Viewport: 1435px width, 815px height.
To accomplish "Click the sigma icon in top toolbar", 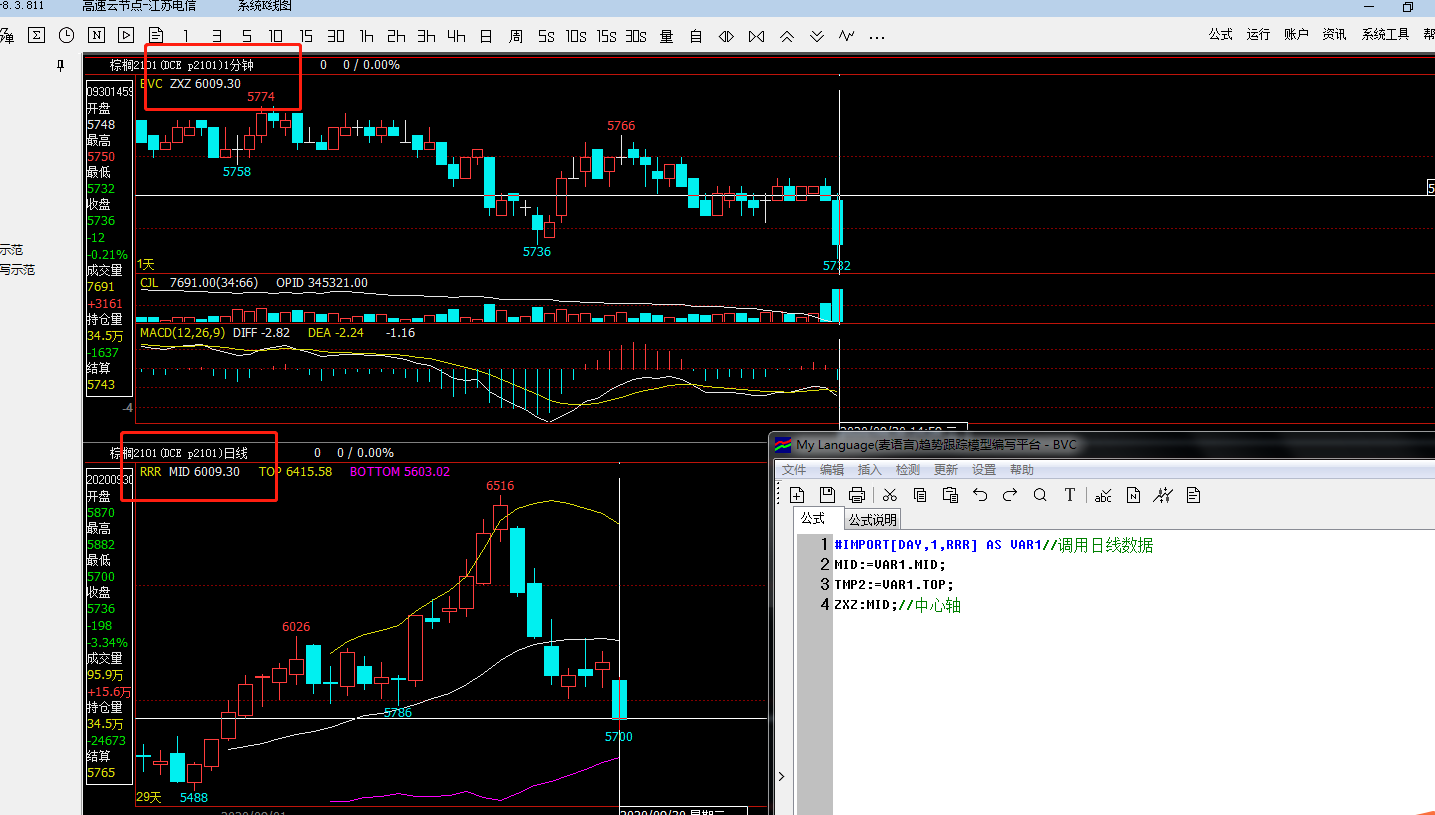I will coord(36,36).
